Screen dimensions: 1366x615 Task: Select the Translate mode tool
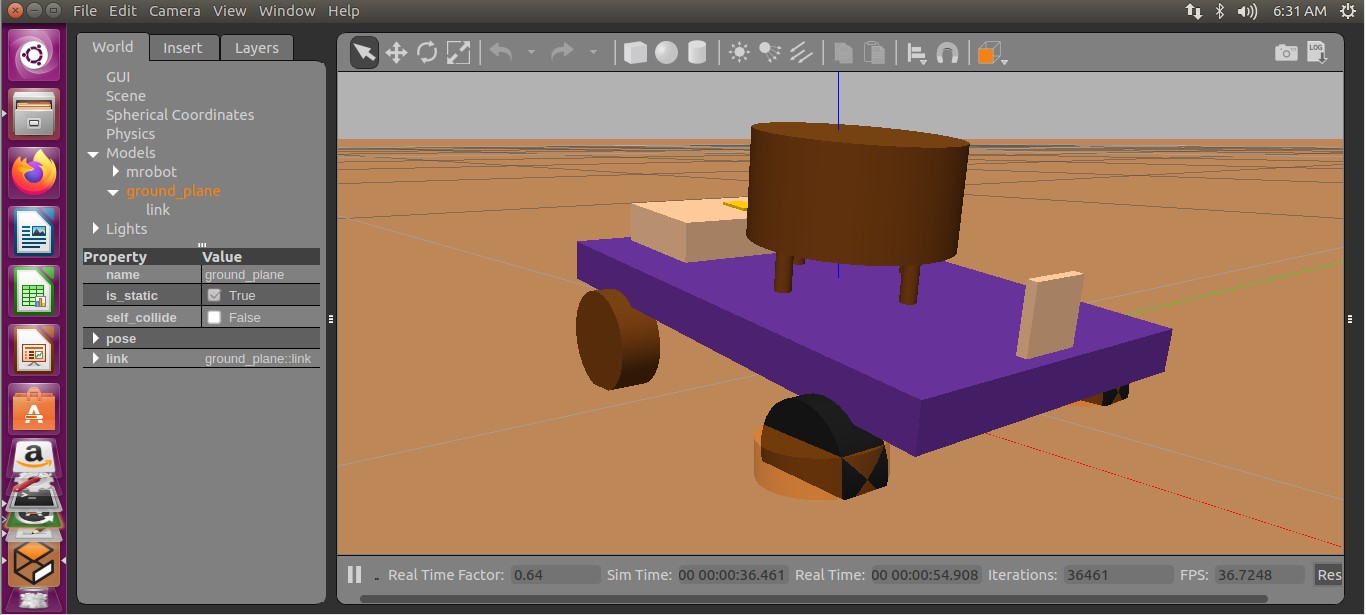pos(396,53)
